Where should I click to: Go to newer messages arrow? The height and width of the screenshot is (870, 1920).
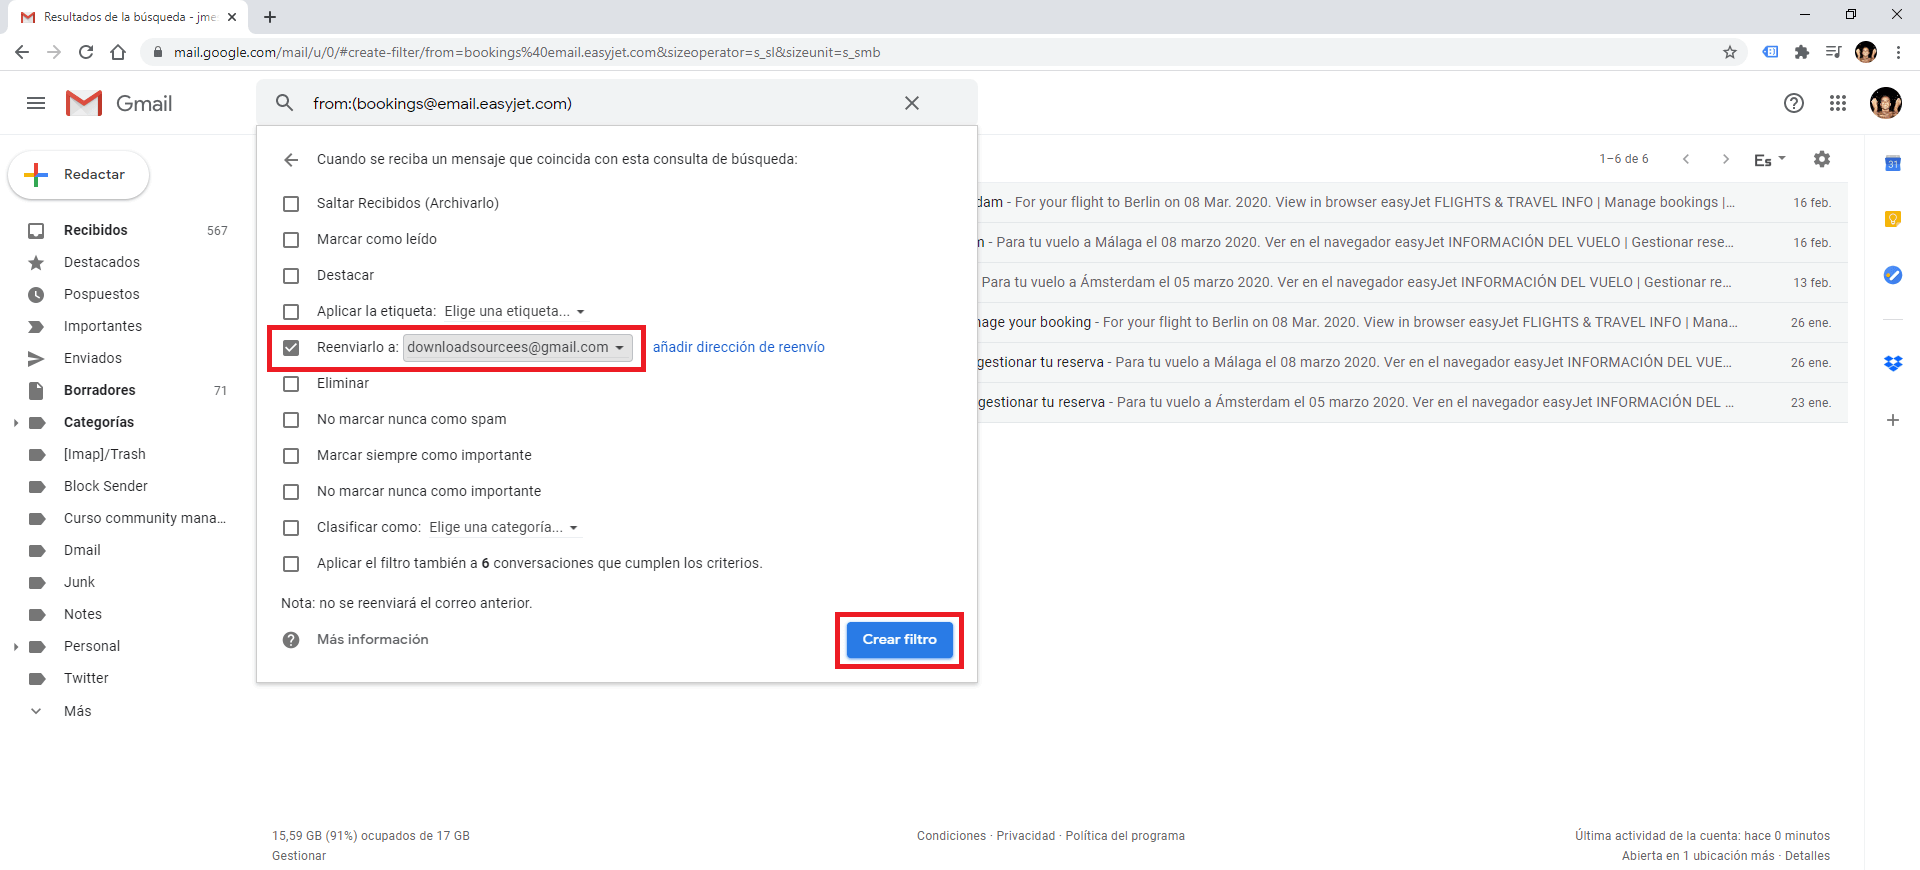coord(1686,159)
